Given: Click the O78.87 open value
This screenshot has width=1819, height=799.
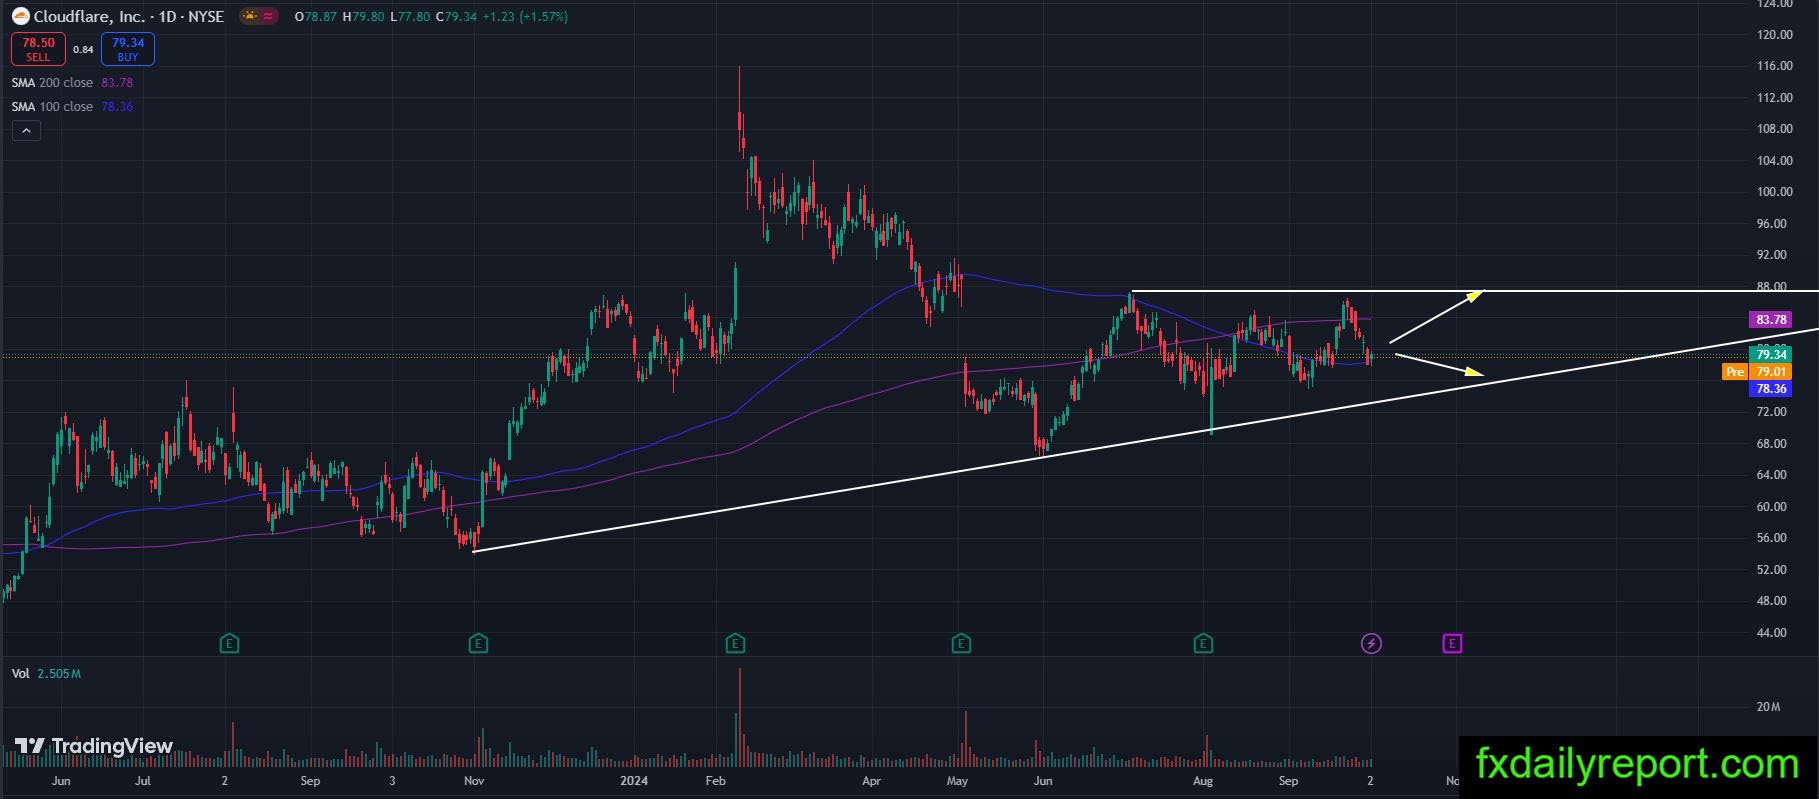Looking at the screenshot, I should coord(316,16).
